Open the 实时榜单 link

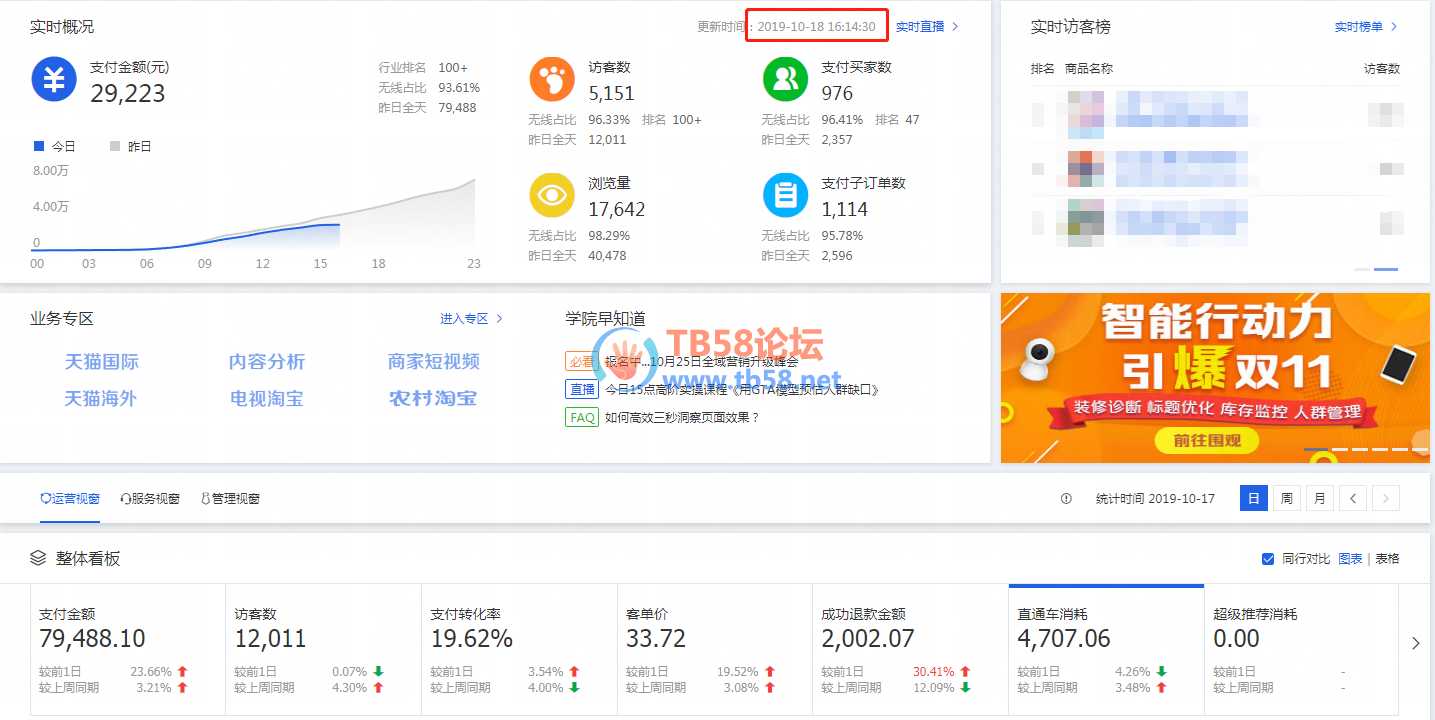point(1366,27)
